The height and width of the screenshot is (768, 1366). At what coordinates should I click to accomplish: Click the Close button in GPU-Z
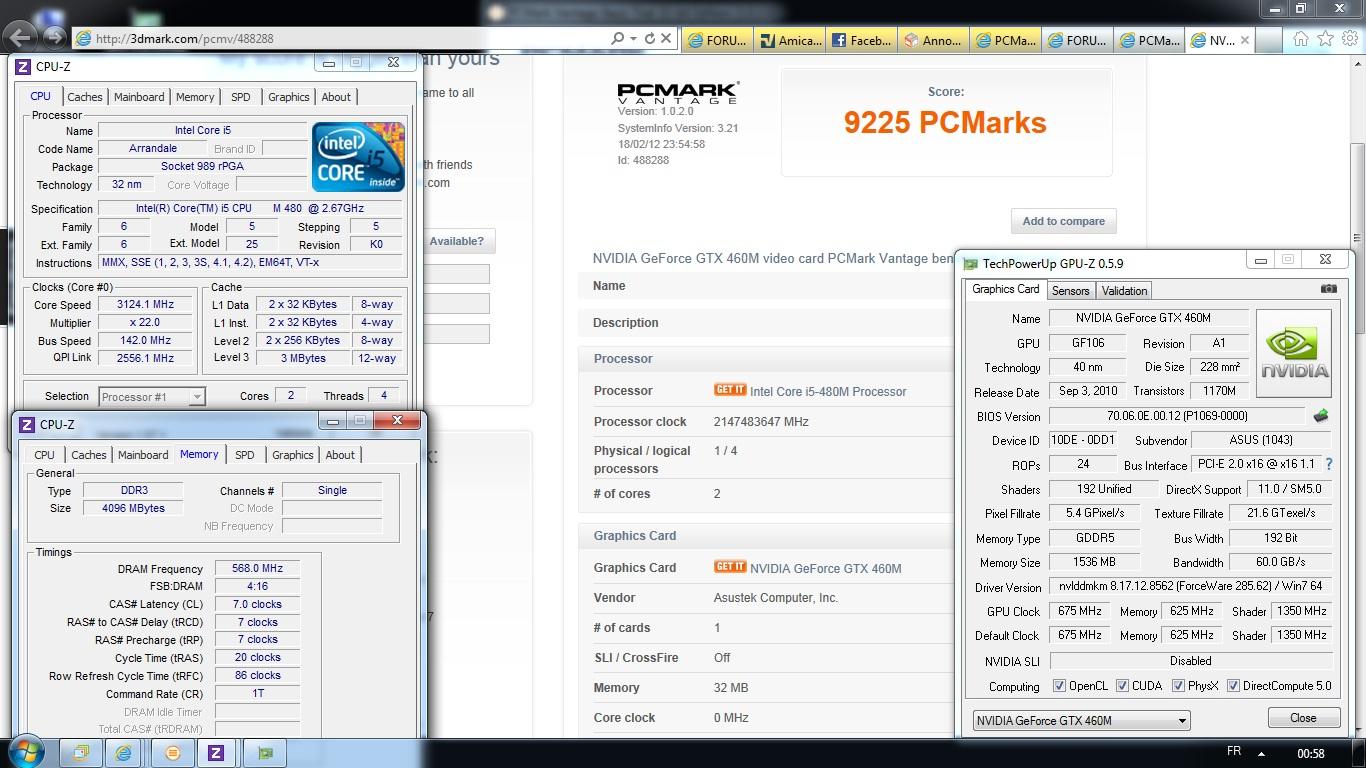[1303, 718]
